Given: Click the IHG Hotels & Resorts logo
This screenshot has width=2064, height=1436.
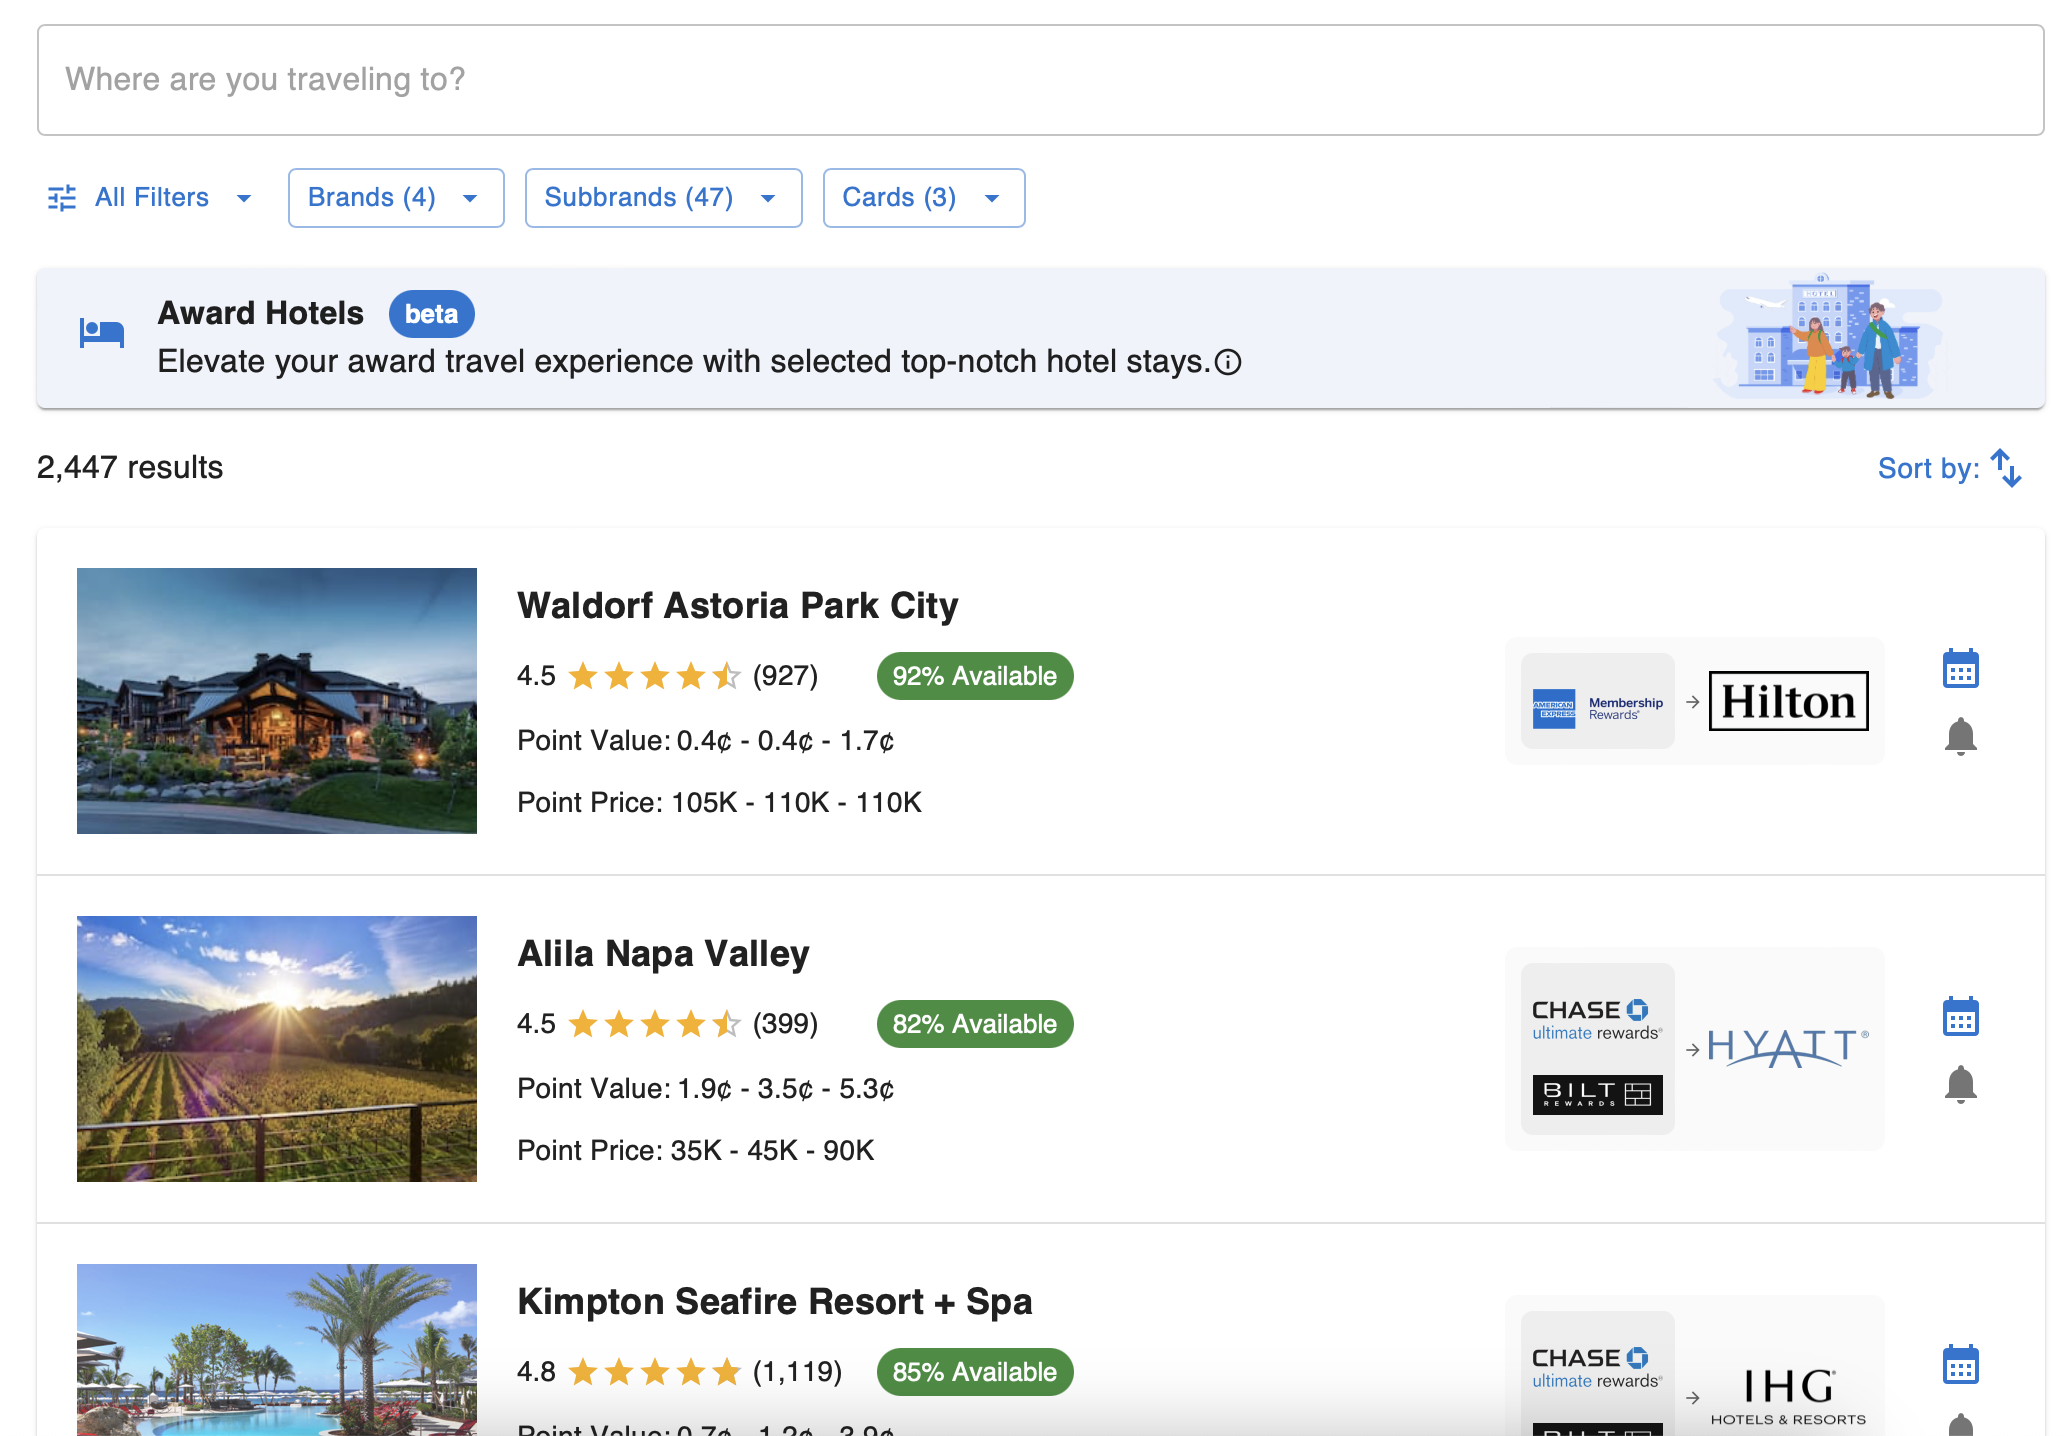Looking at the screenshot, I should pos(1788,1397).
